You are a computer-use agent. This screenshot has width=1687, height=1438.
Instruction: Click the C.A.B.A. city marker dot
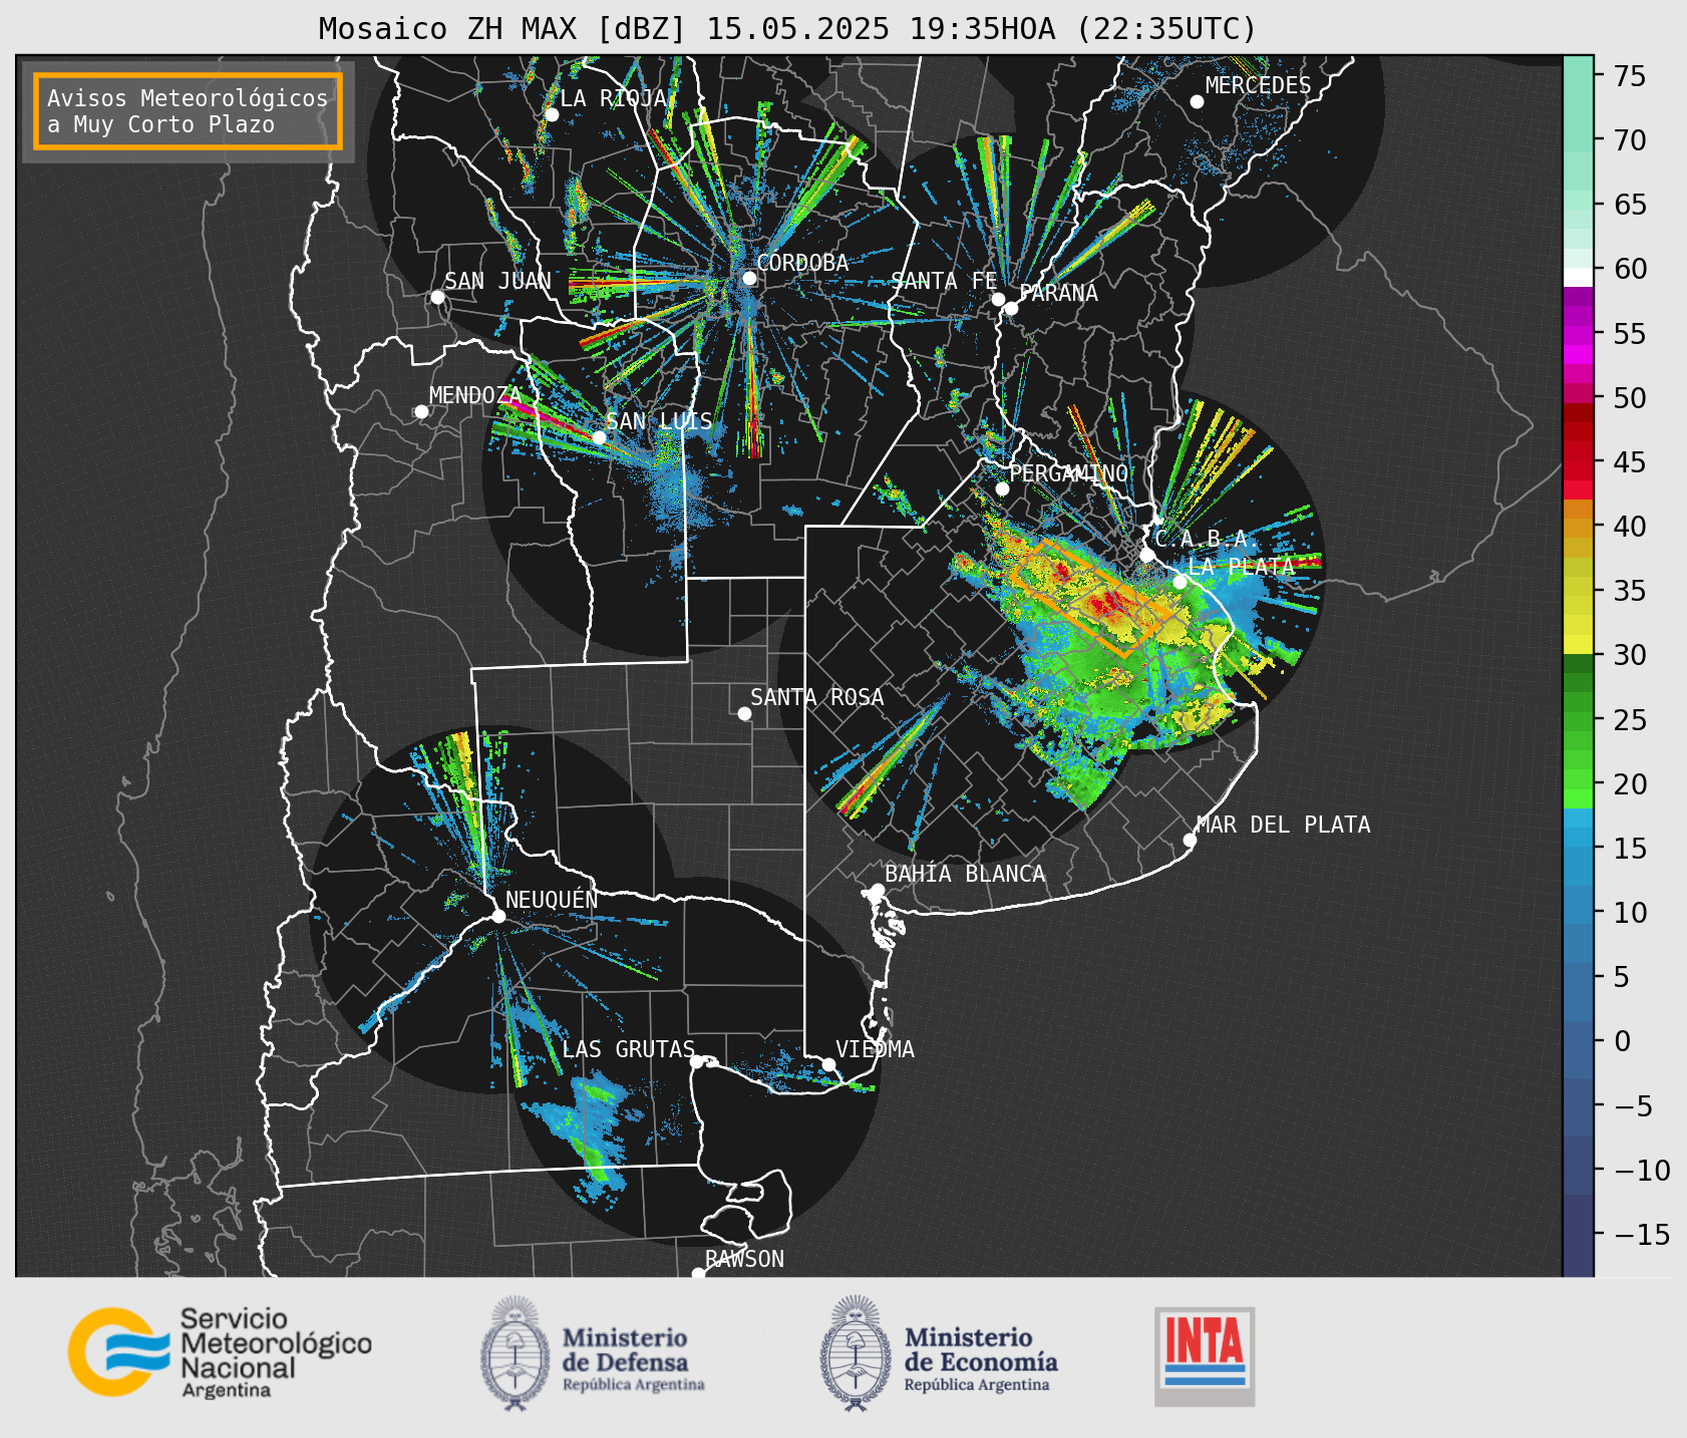(x=1147, y=555)
